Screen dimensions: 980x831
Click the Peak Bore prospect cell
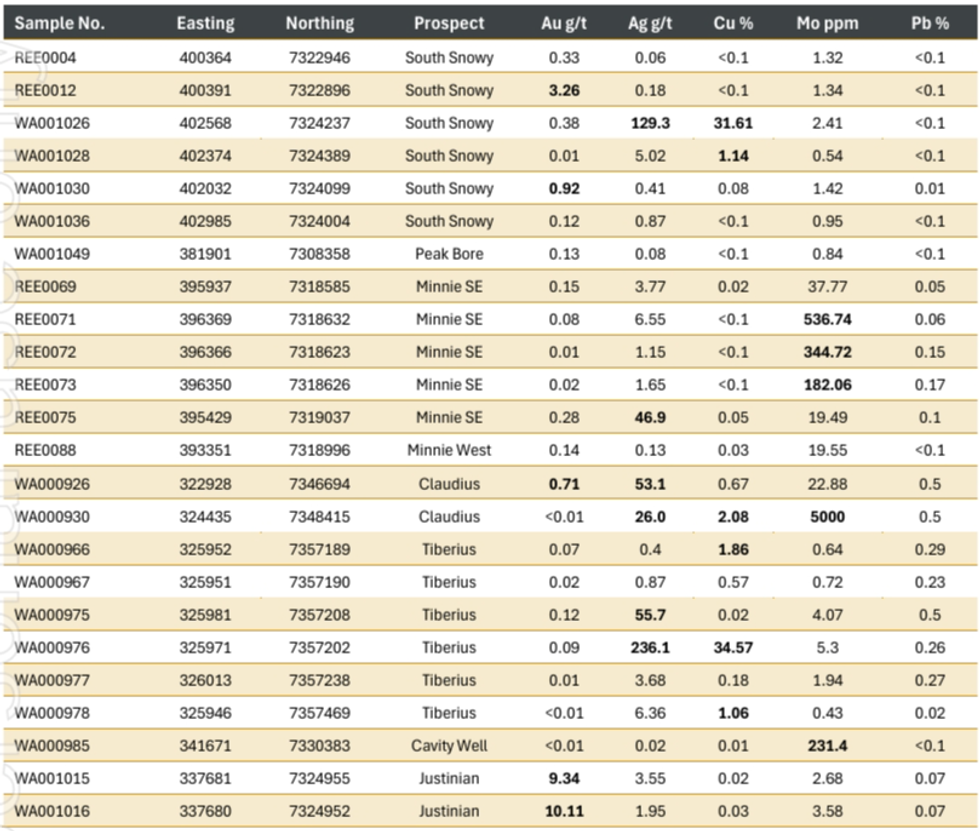click(x=449, y=254)
